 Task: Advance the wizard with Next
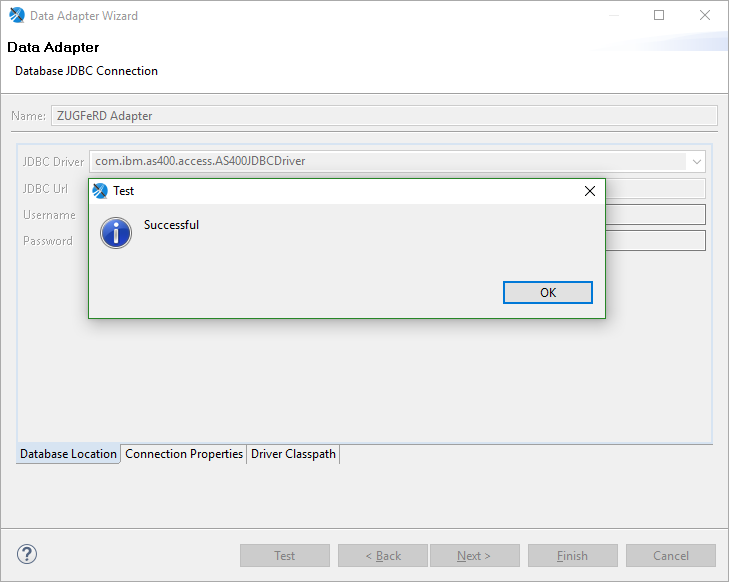(474, 556)
